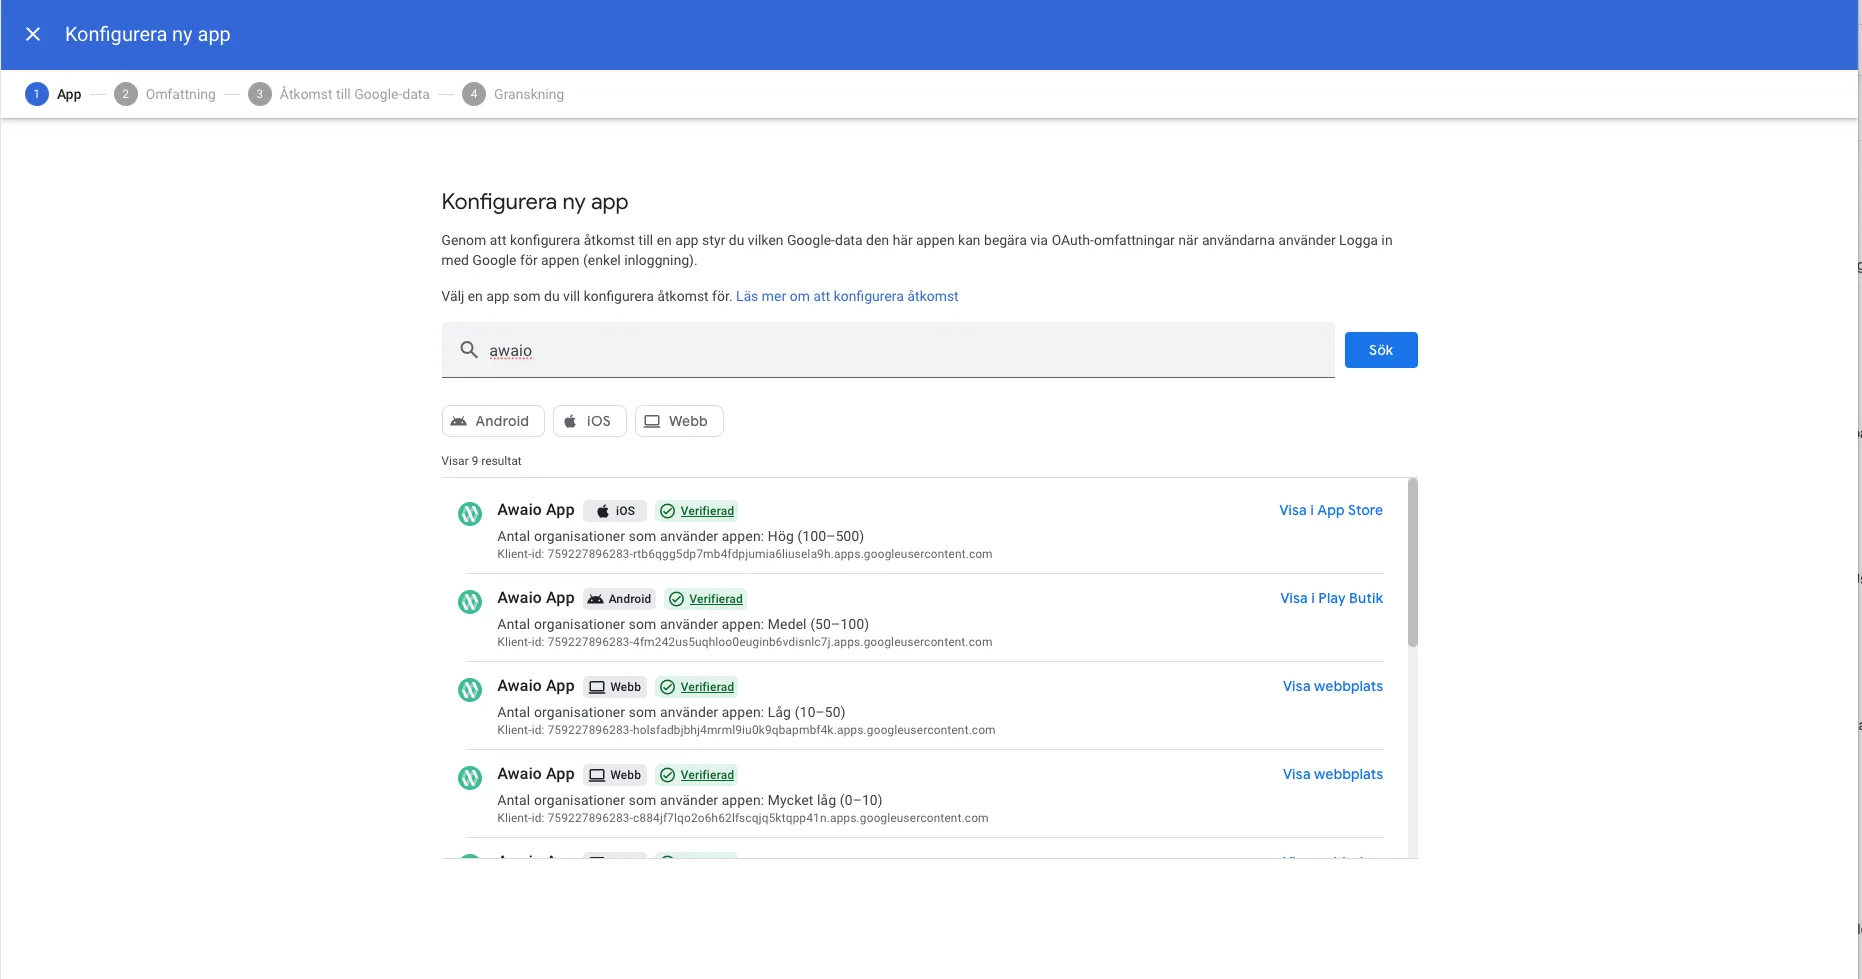Click the Sök button
The height and width of the screenshot is (979, 1862).
click(x=1381, y=350)
